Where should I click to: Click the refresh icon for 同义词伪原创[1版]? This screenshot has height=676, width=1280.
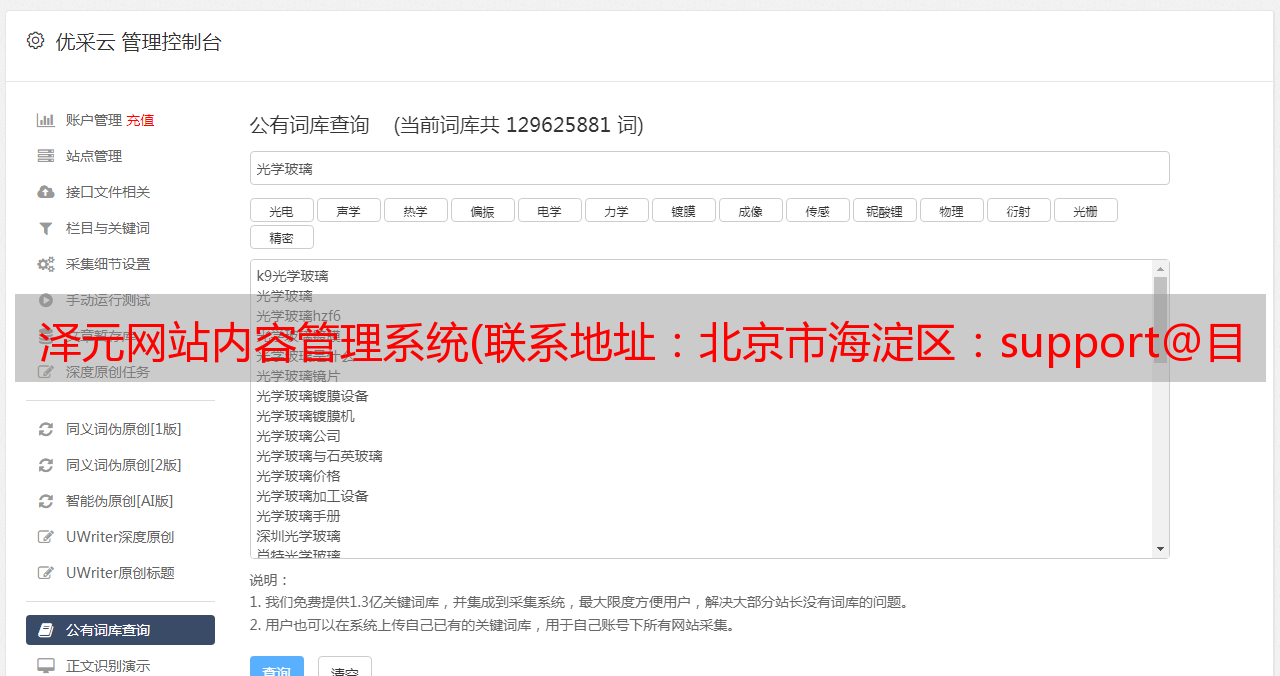[x=46, y=429]
